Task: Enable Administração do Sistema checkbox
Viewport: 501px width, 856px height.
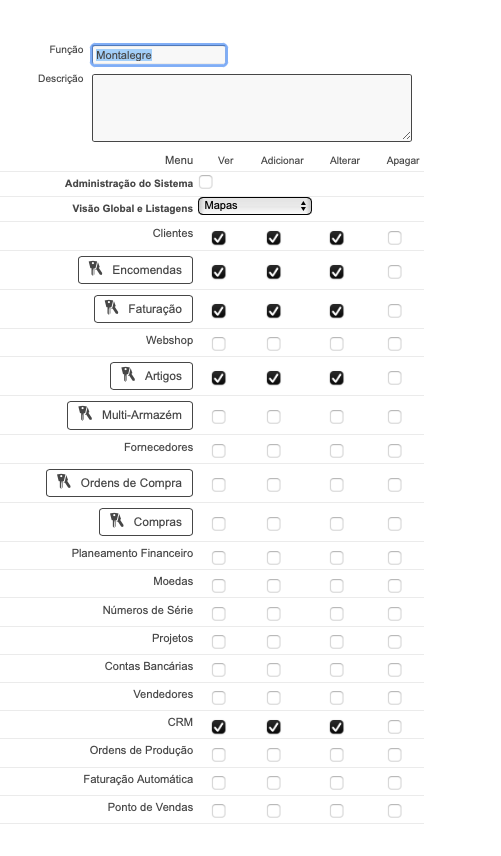Action: click(x=206, y=182)
